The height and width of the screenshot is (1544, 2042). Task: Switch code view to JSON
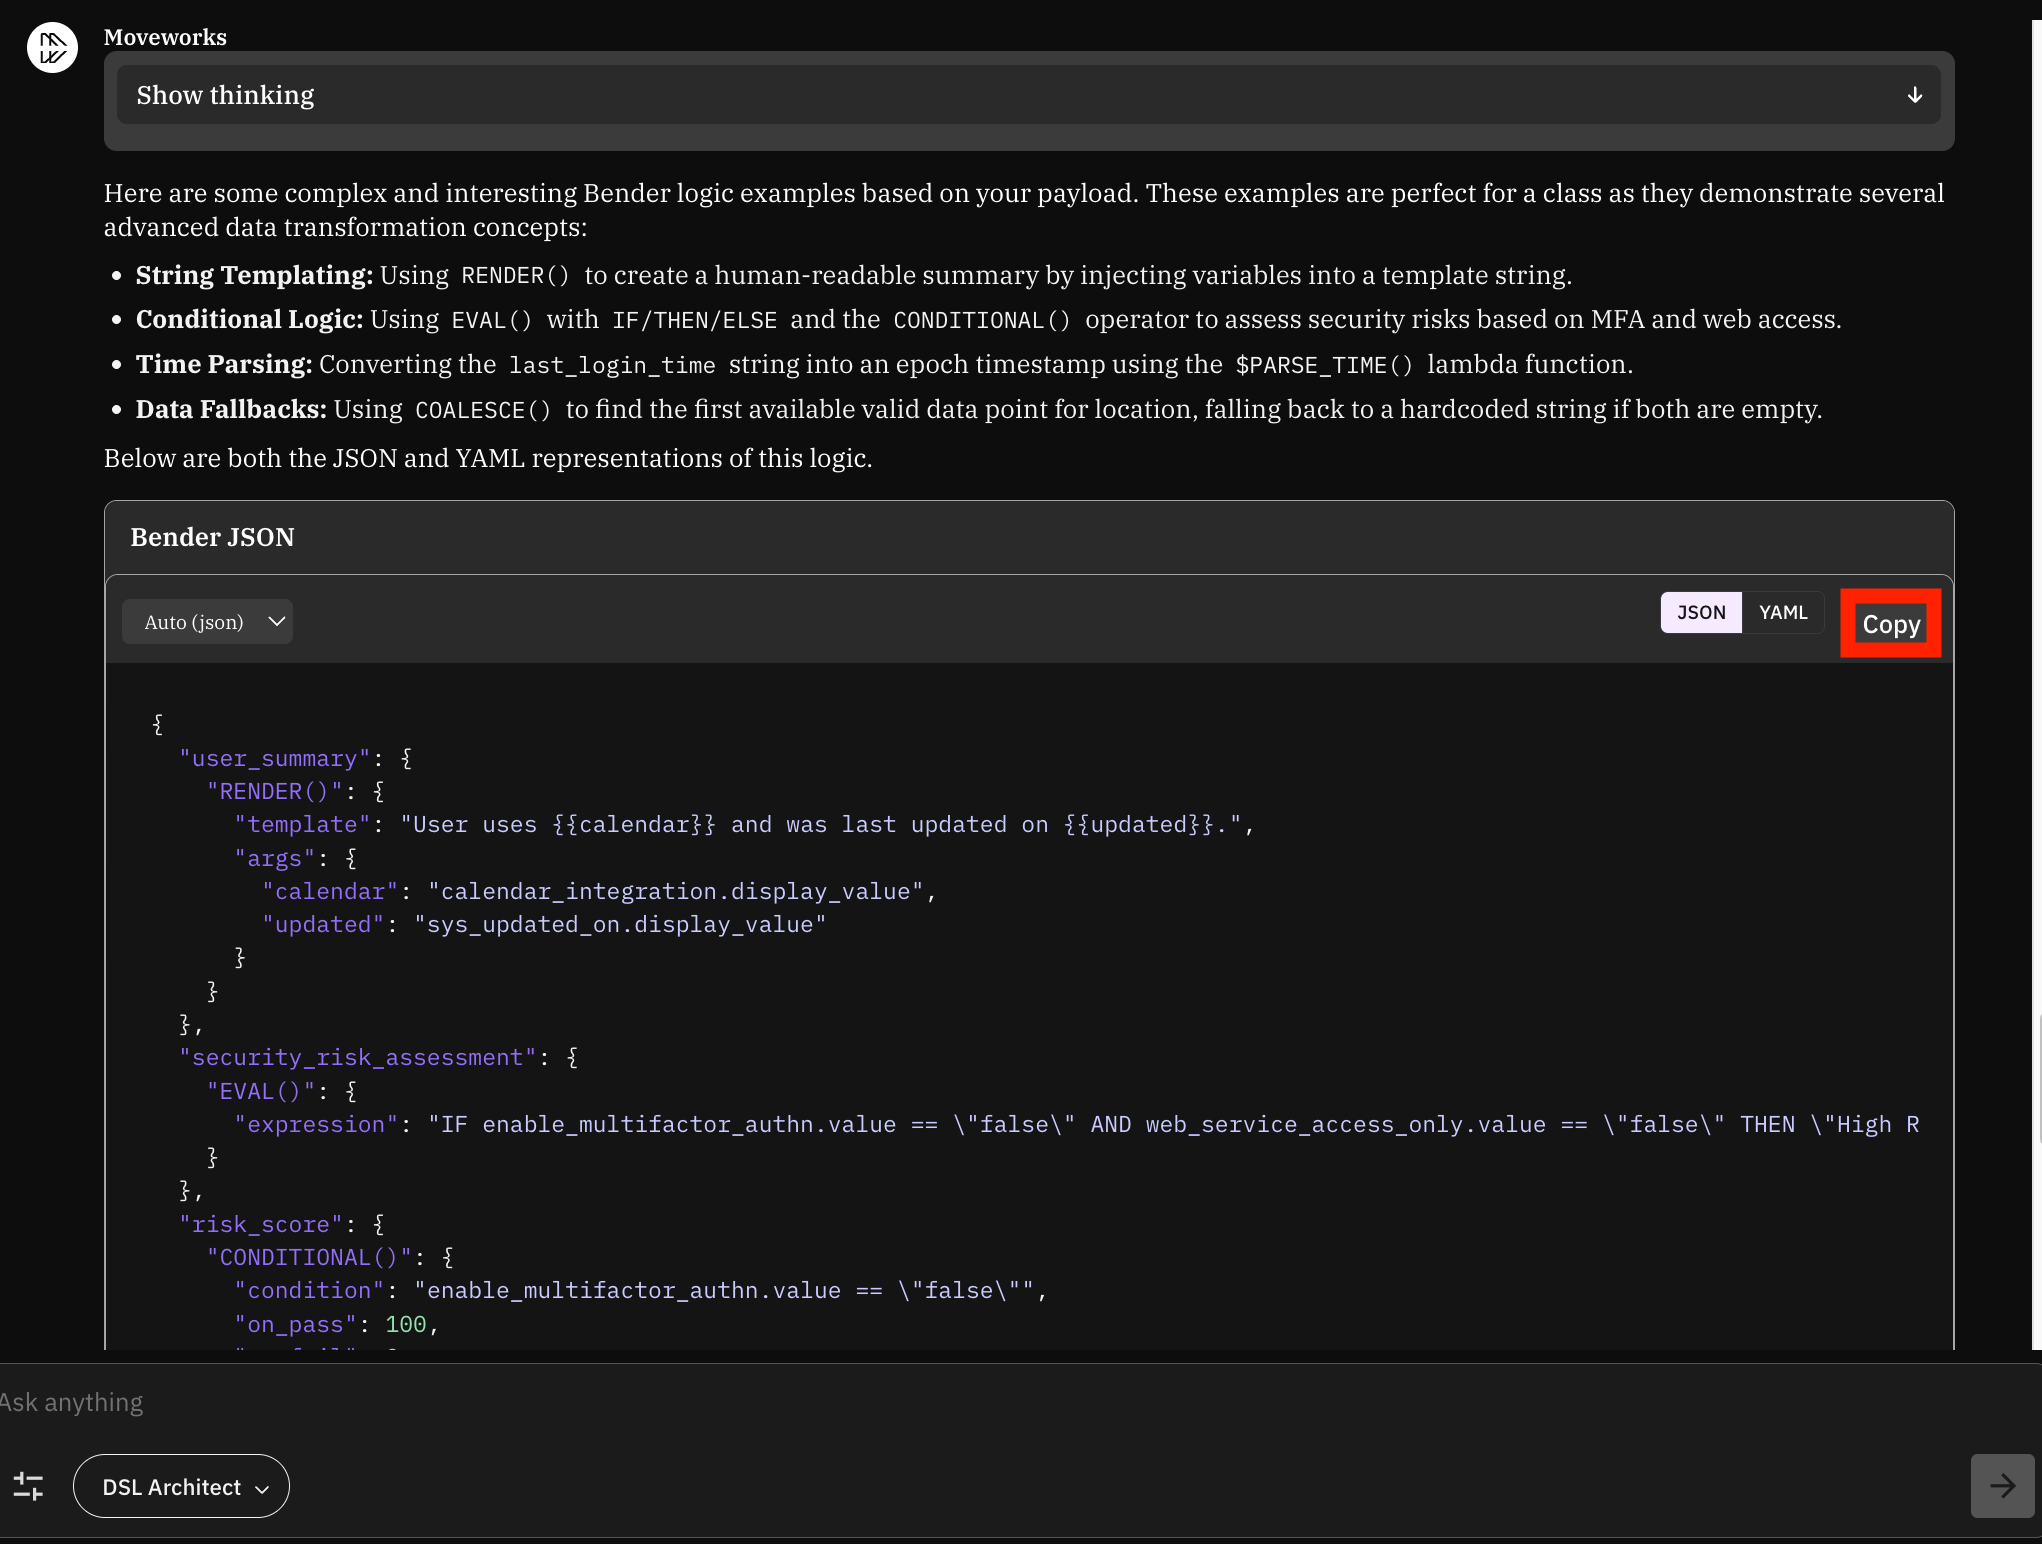(x=1700, y=613)
